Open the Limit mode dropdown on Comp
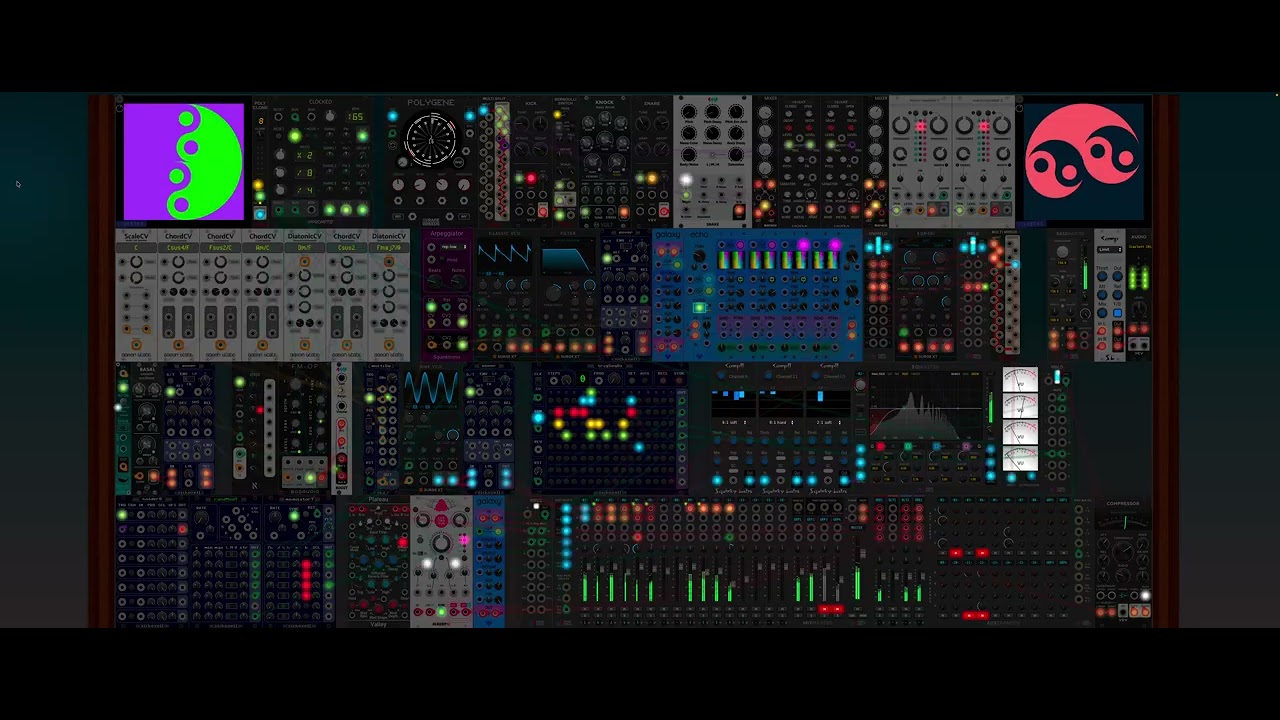This screenshot has width=1280, height=720. [1108, 248]
